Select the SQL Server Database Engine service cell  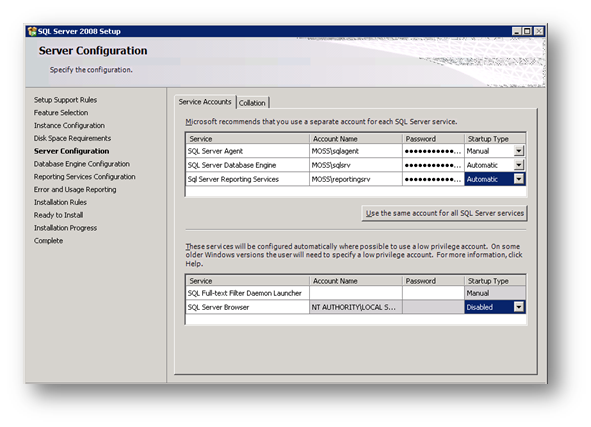248,165
